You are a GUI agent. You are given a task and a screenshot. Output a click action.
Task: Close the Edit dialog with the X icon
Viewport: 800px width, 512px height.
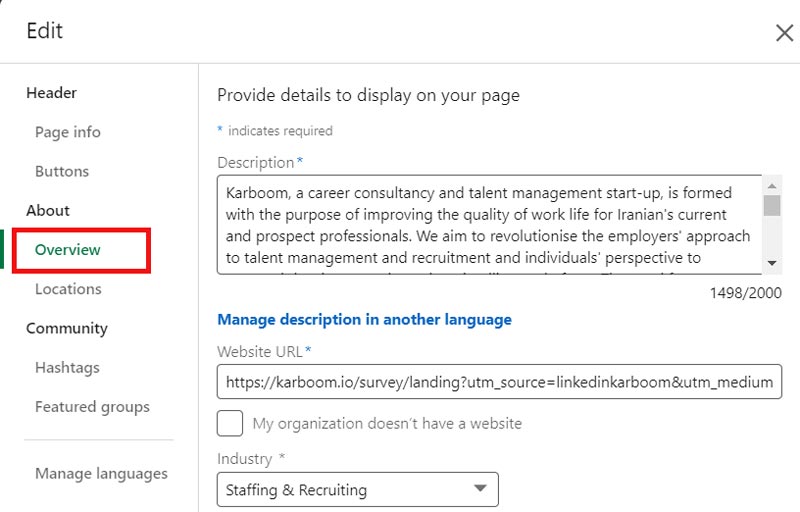pos(784,33)
